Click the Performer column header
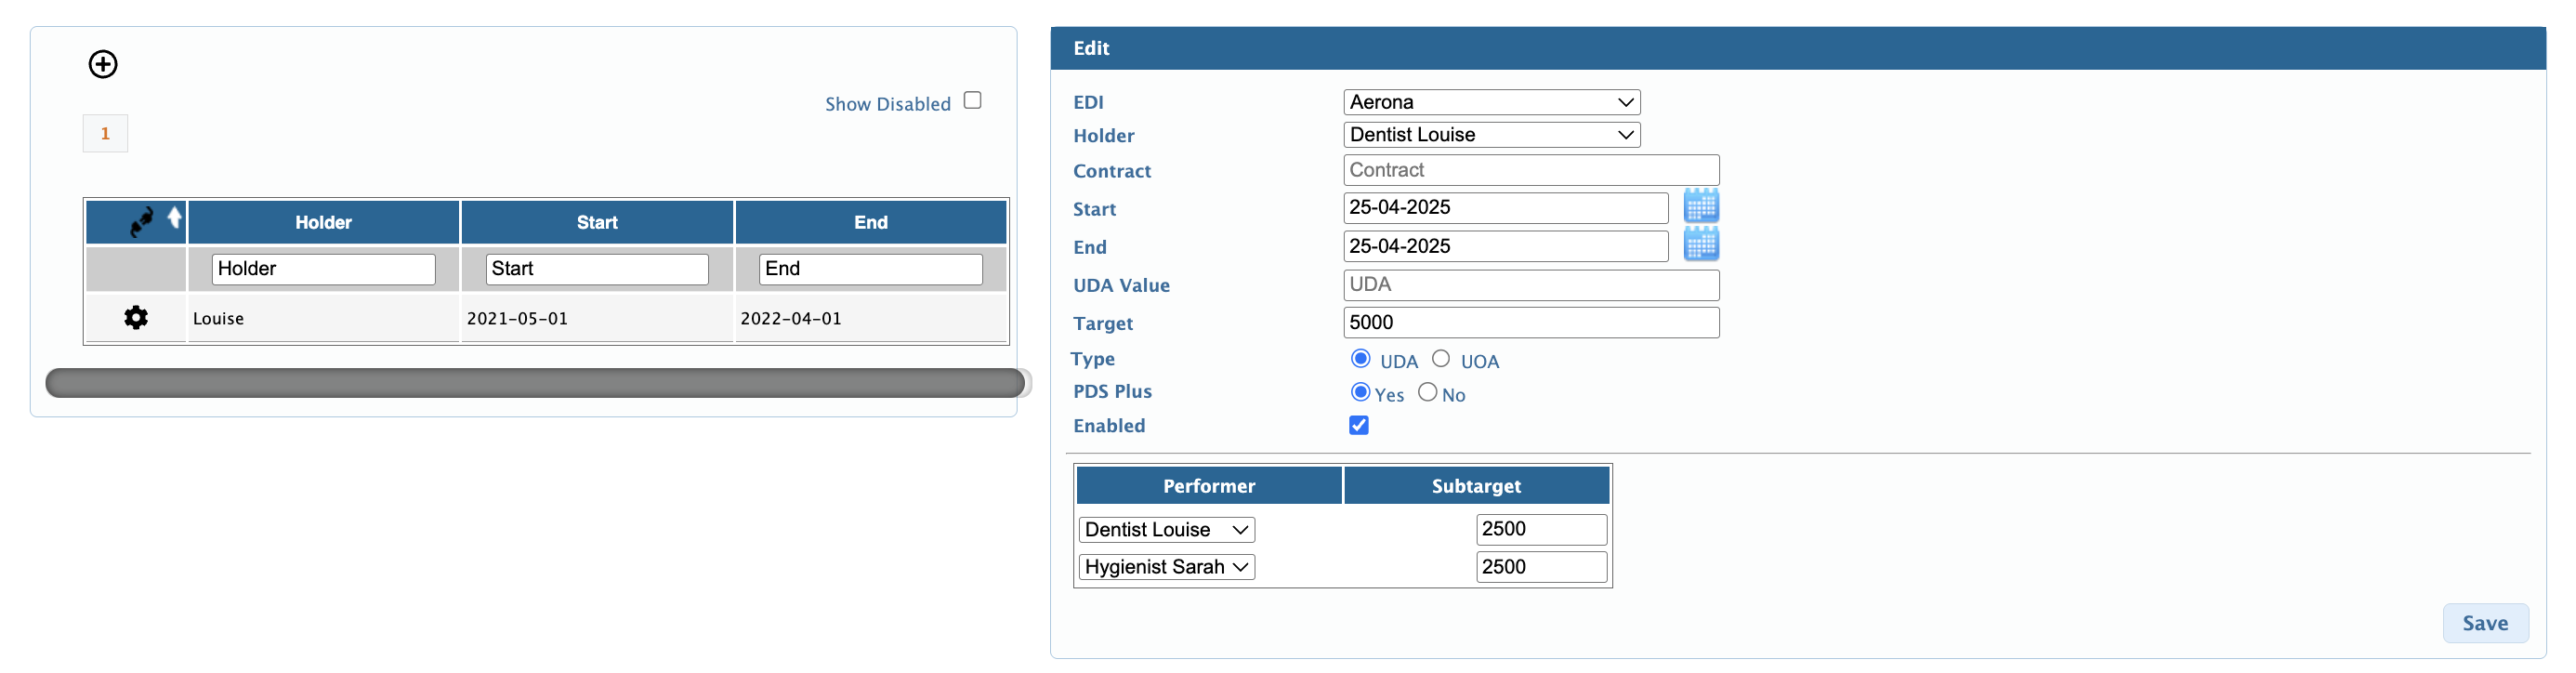Screen dimensions: 2576x673 point(1209,486)
